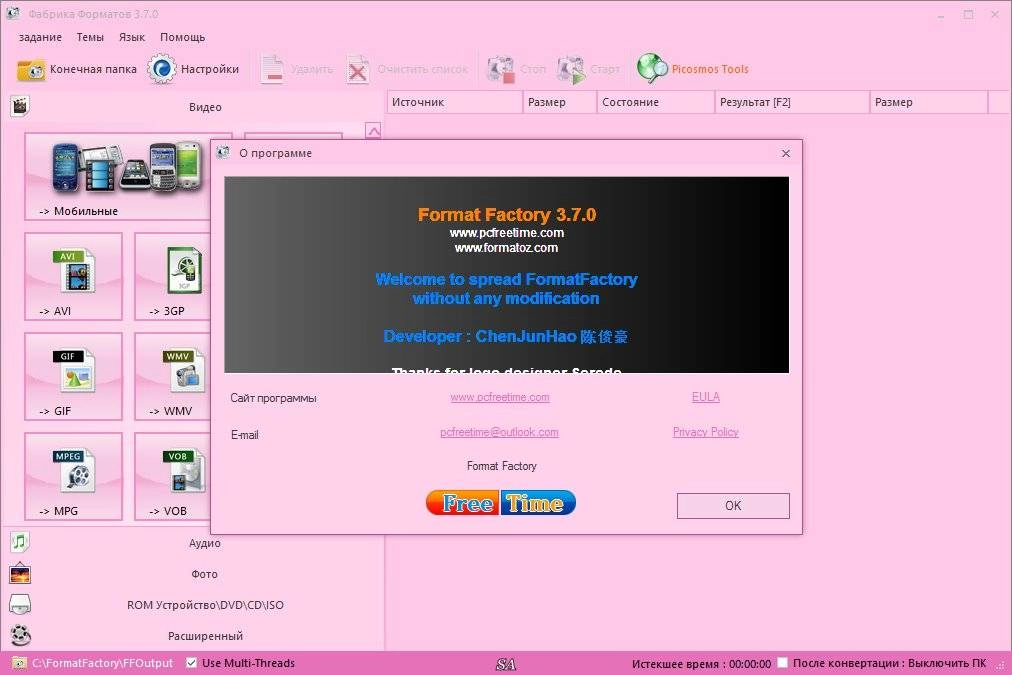The width and height of the screenshot is (1012, 675).
Task: Click the Format Factory title bar icon
Action: point(12,13)
